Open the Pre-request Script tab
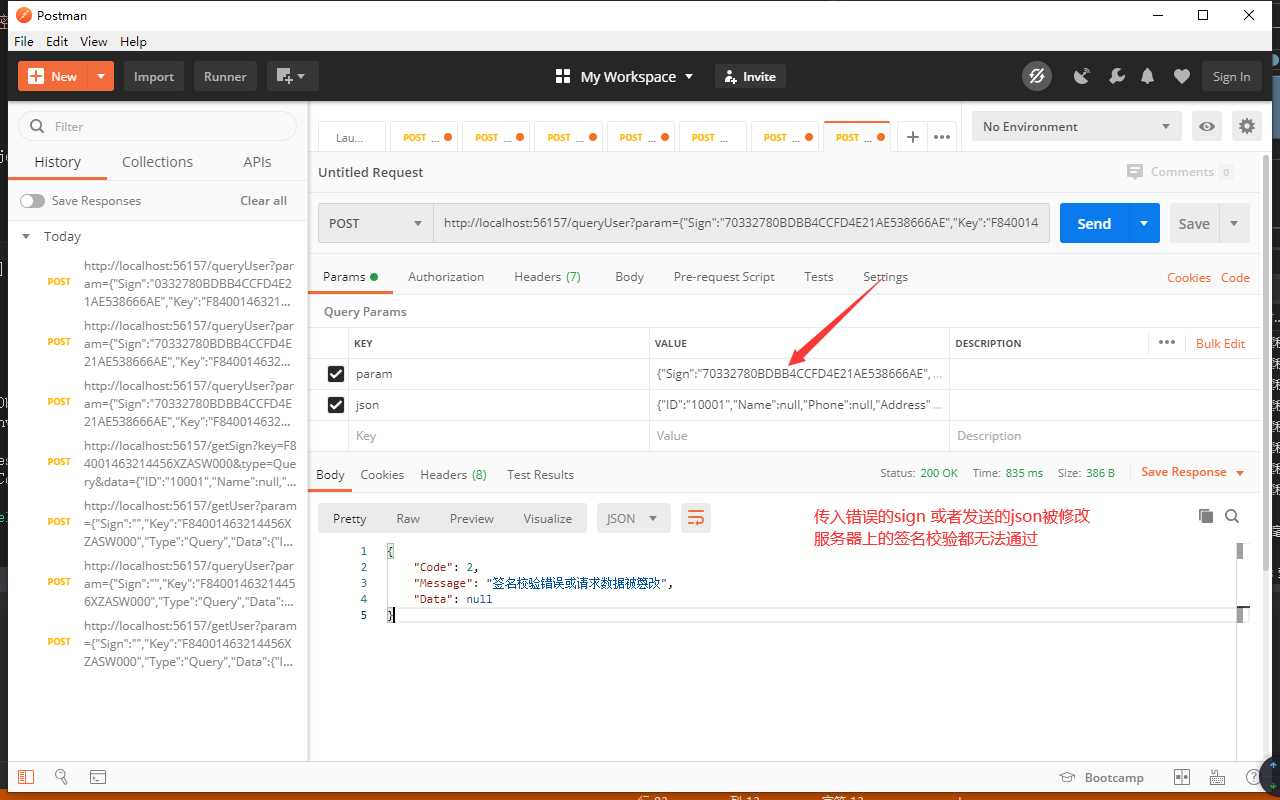This screenshot has height=800, width=1280. pyautogui.click(x=724, y=277)
